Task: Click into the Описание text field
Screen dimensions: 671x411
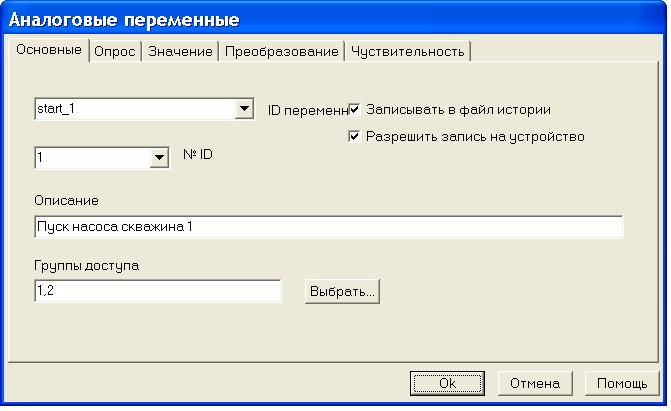Action: pos(328,227)
